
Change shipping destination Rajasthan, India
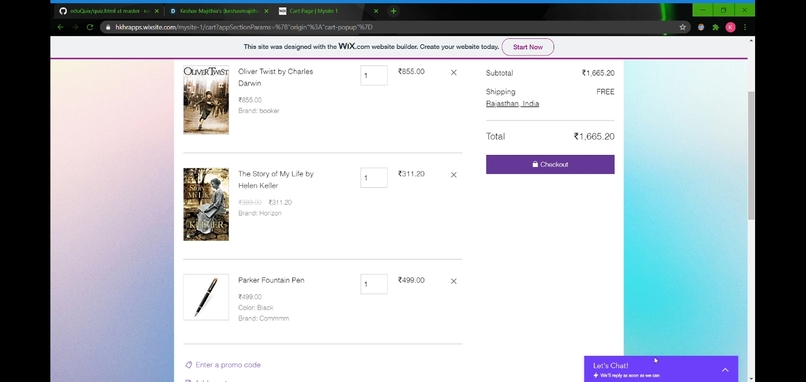pyautogui.click(x=512, y=103)
